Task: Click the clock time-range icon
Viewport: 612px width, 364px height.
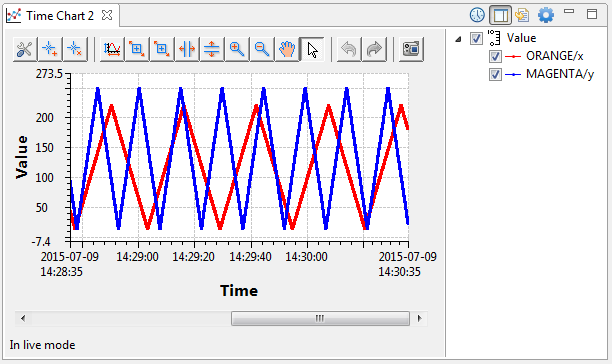Action: point(477,15)
